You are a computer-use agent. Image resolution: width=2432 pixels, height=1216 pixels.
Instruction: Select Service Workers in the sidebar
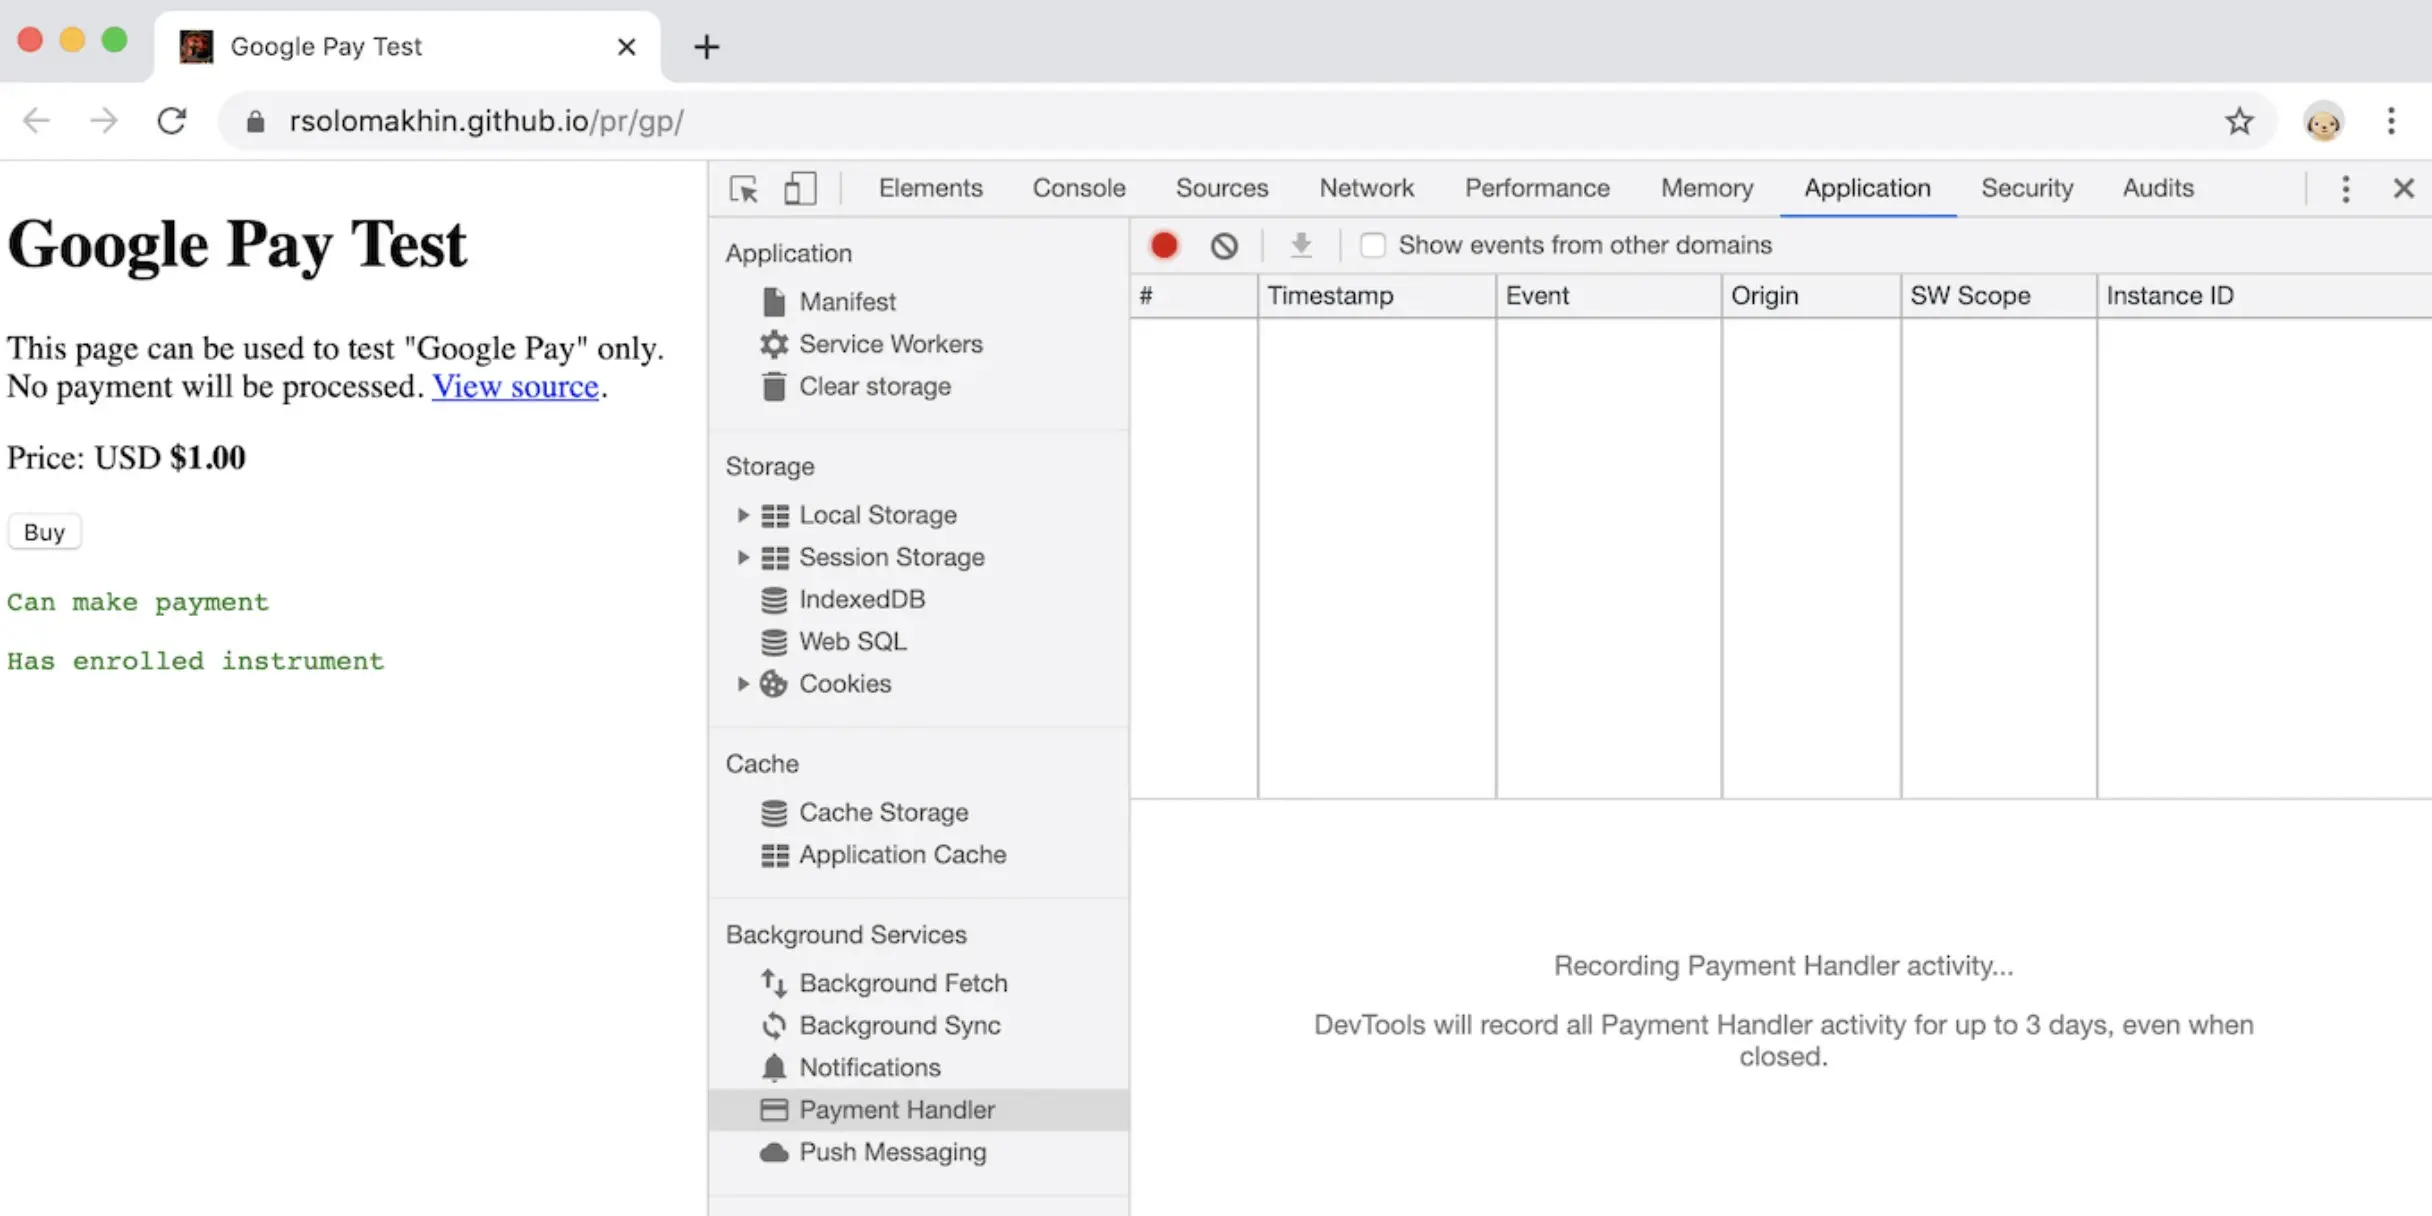point(890,344)
